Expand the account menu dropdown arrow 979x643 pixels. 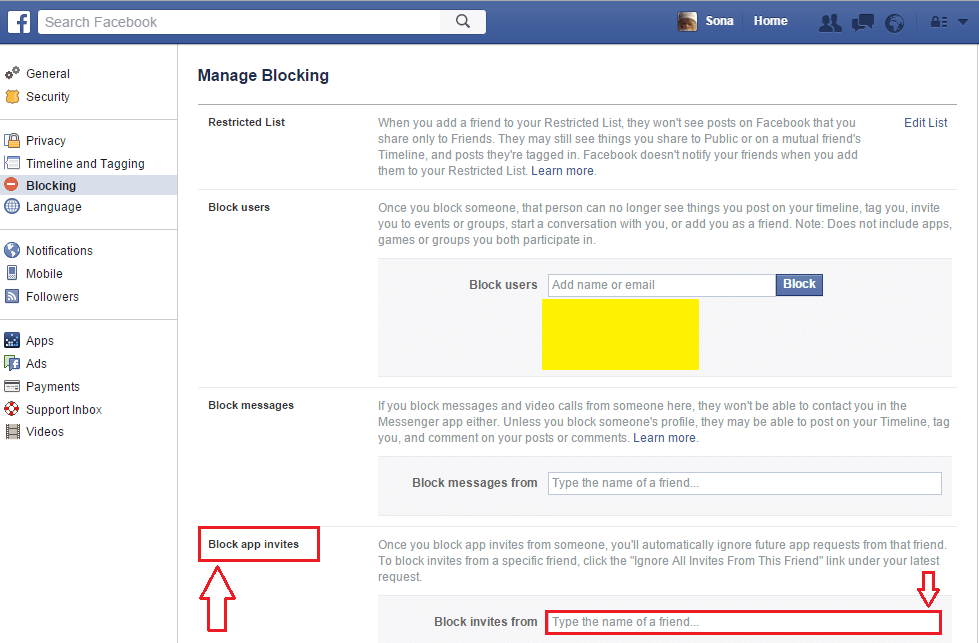963,22
